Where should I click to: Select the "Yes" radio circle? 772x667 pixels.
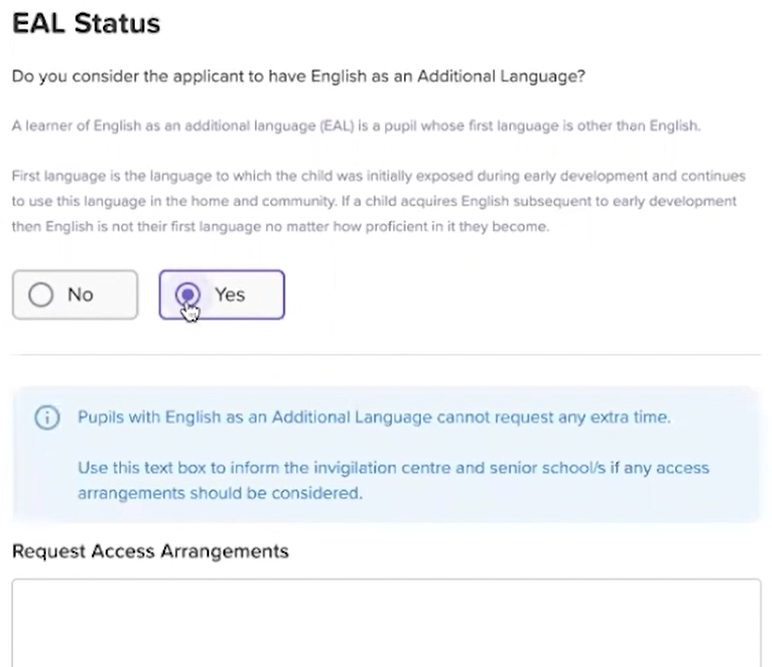coord(187,295)
